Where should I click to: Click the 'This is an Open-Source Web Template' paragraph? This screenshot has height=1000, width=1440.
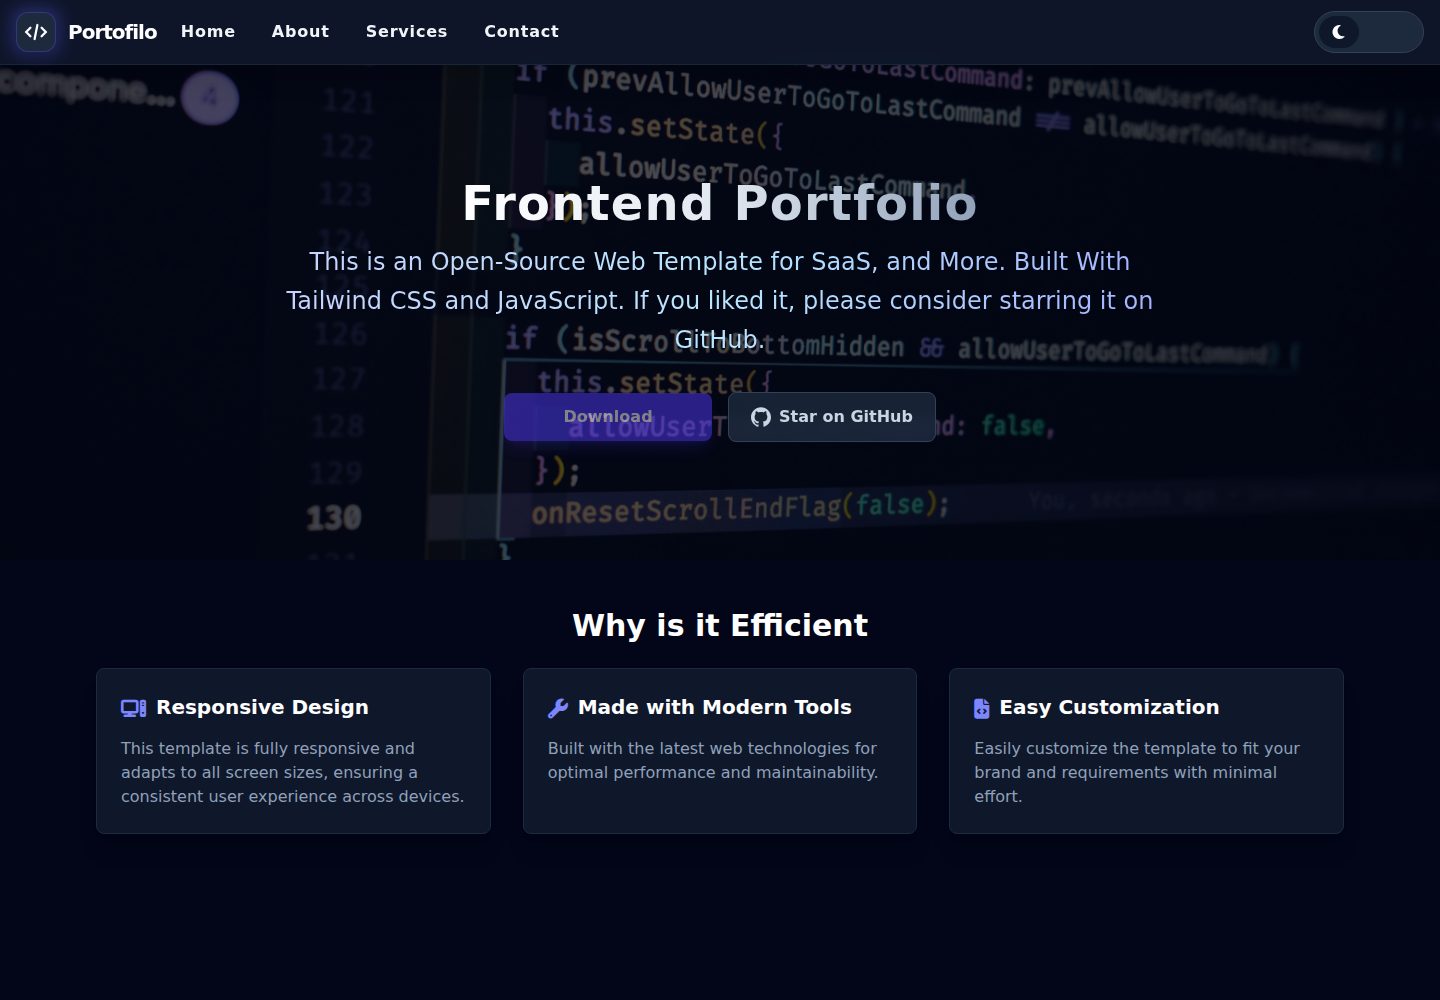[x=720, y=300]
